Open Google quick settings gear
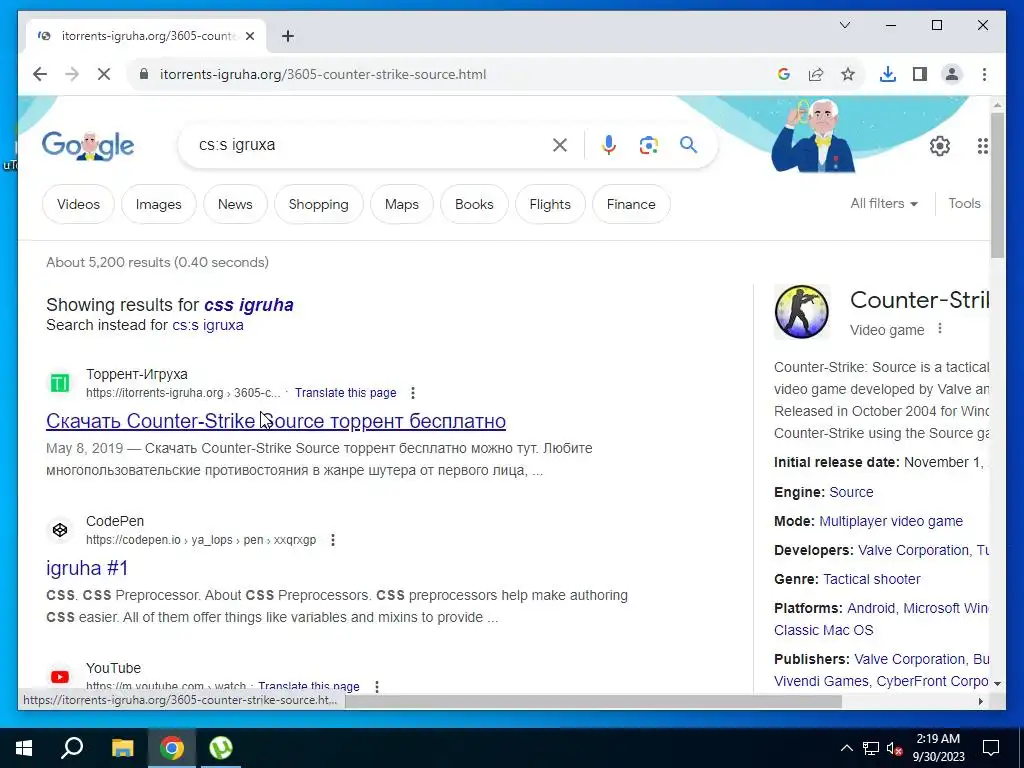The image size is (1024, 768). [x=940, y=146]
